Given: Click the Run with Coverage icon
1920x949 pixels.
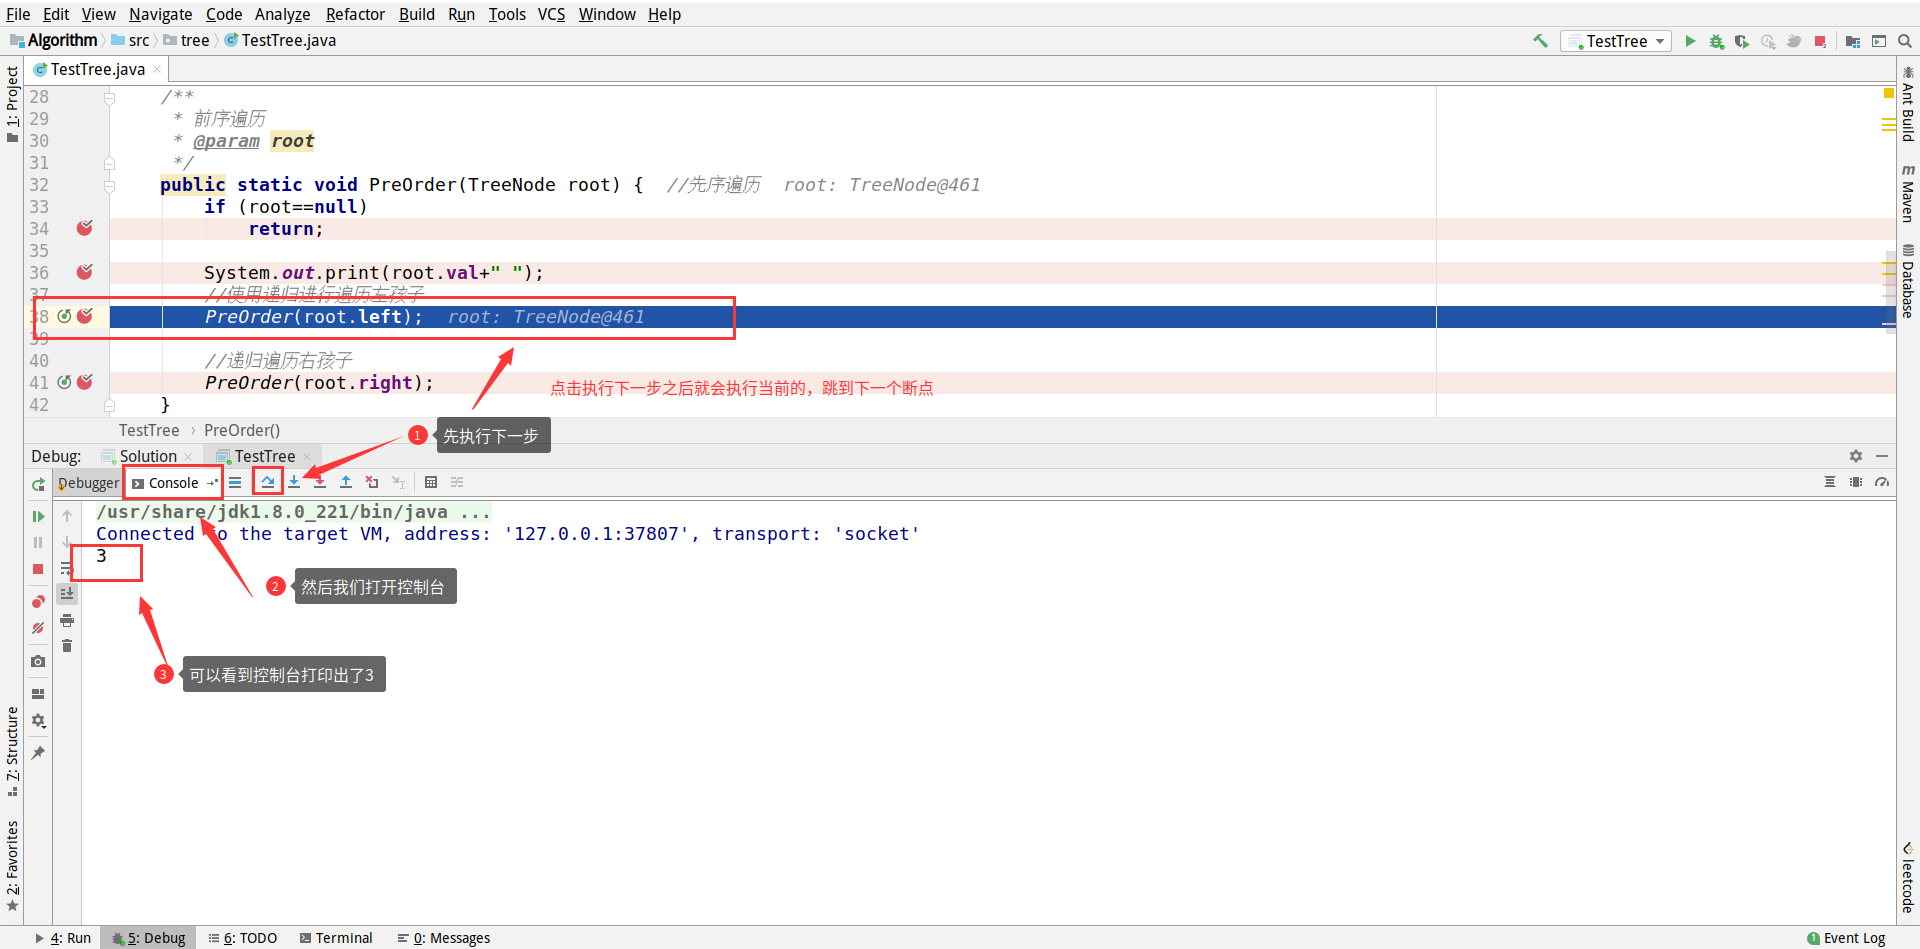Looking at the screenshot, I should 1742,41.
